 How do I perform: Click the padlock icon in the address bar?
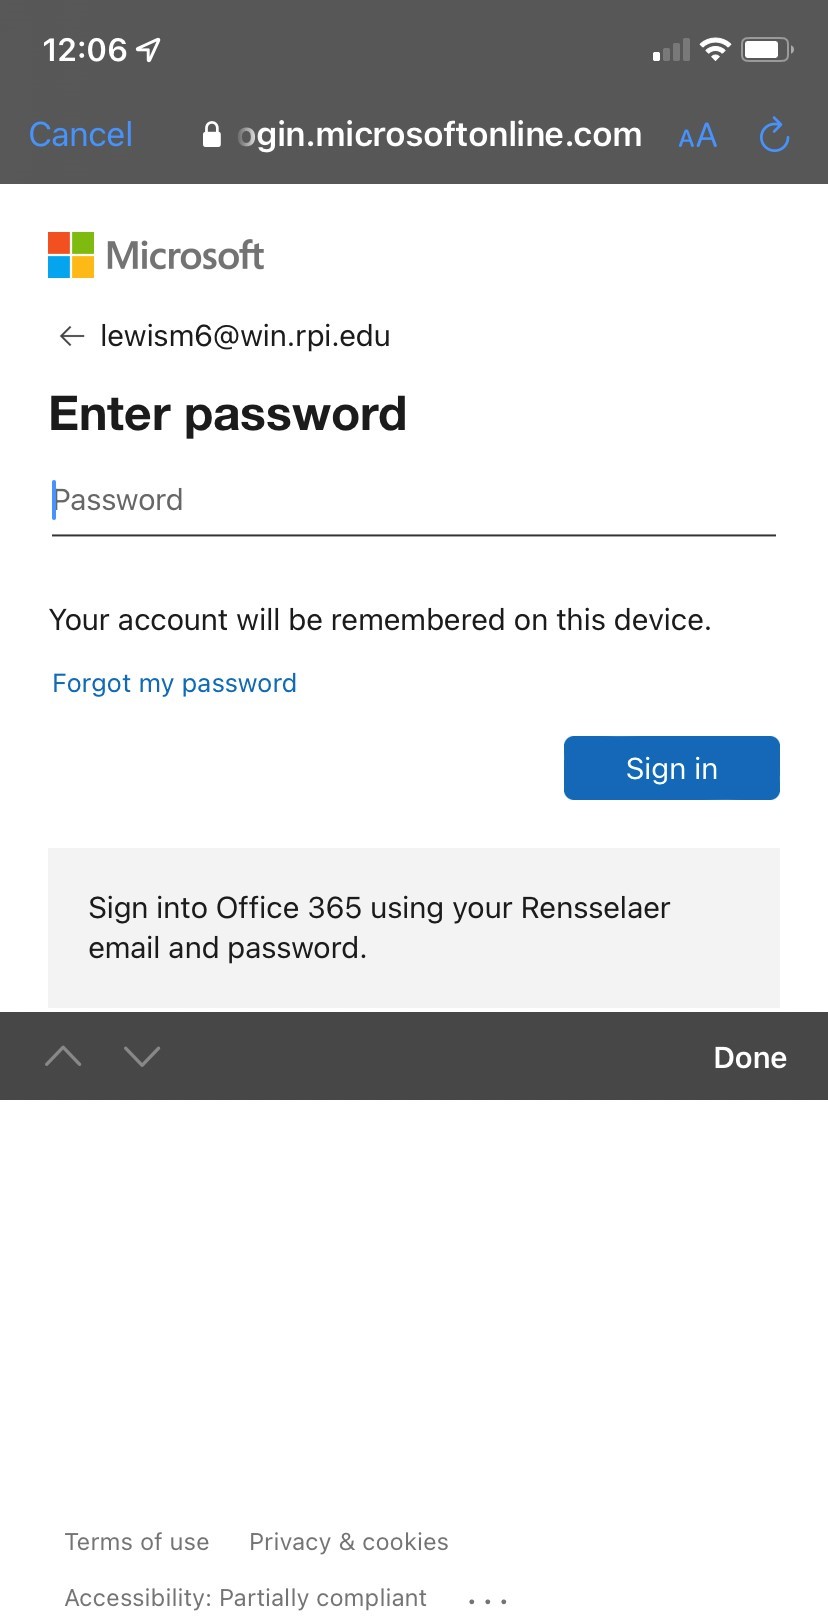[211, 135]
